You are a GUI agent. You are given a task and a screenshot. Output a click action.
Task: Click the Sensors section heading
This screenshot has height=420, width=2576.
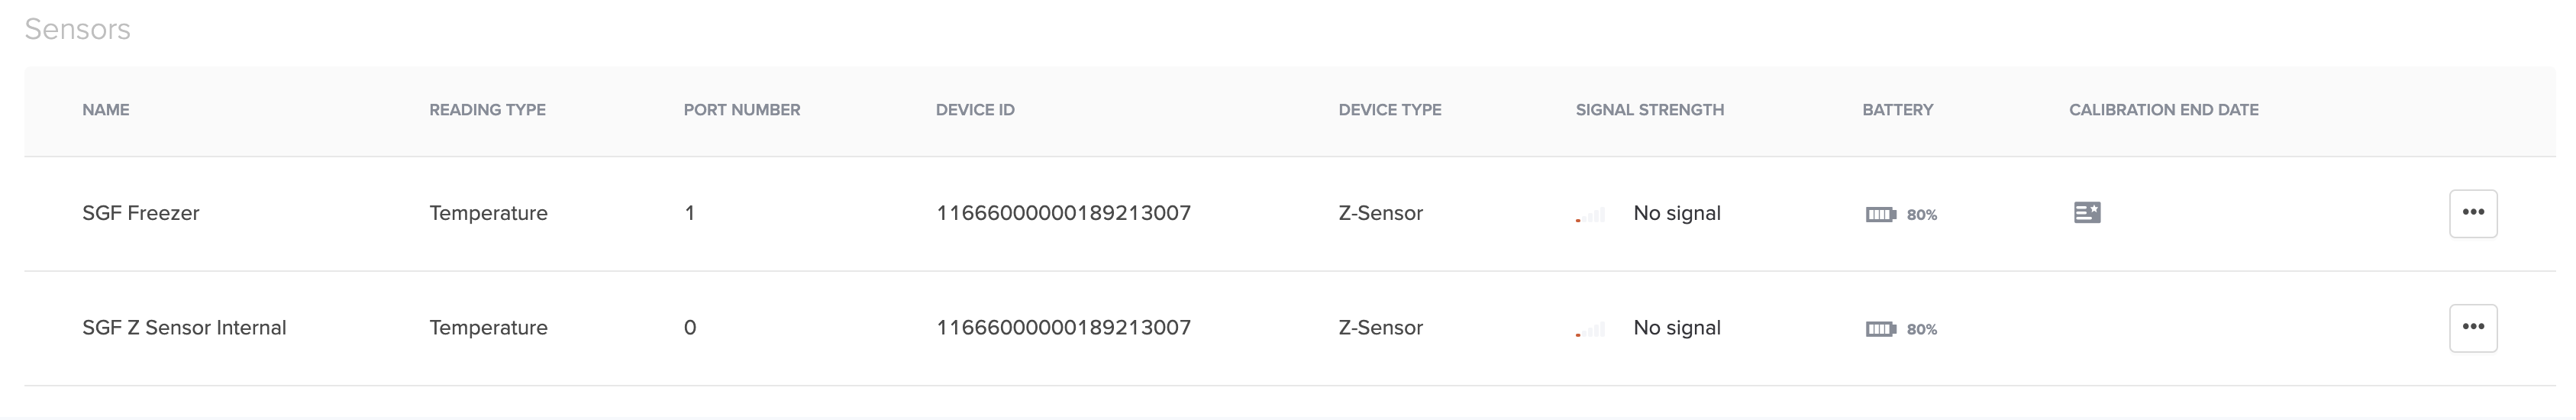click(x=77, y=29)
